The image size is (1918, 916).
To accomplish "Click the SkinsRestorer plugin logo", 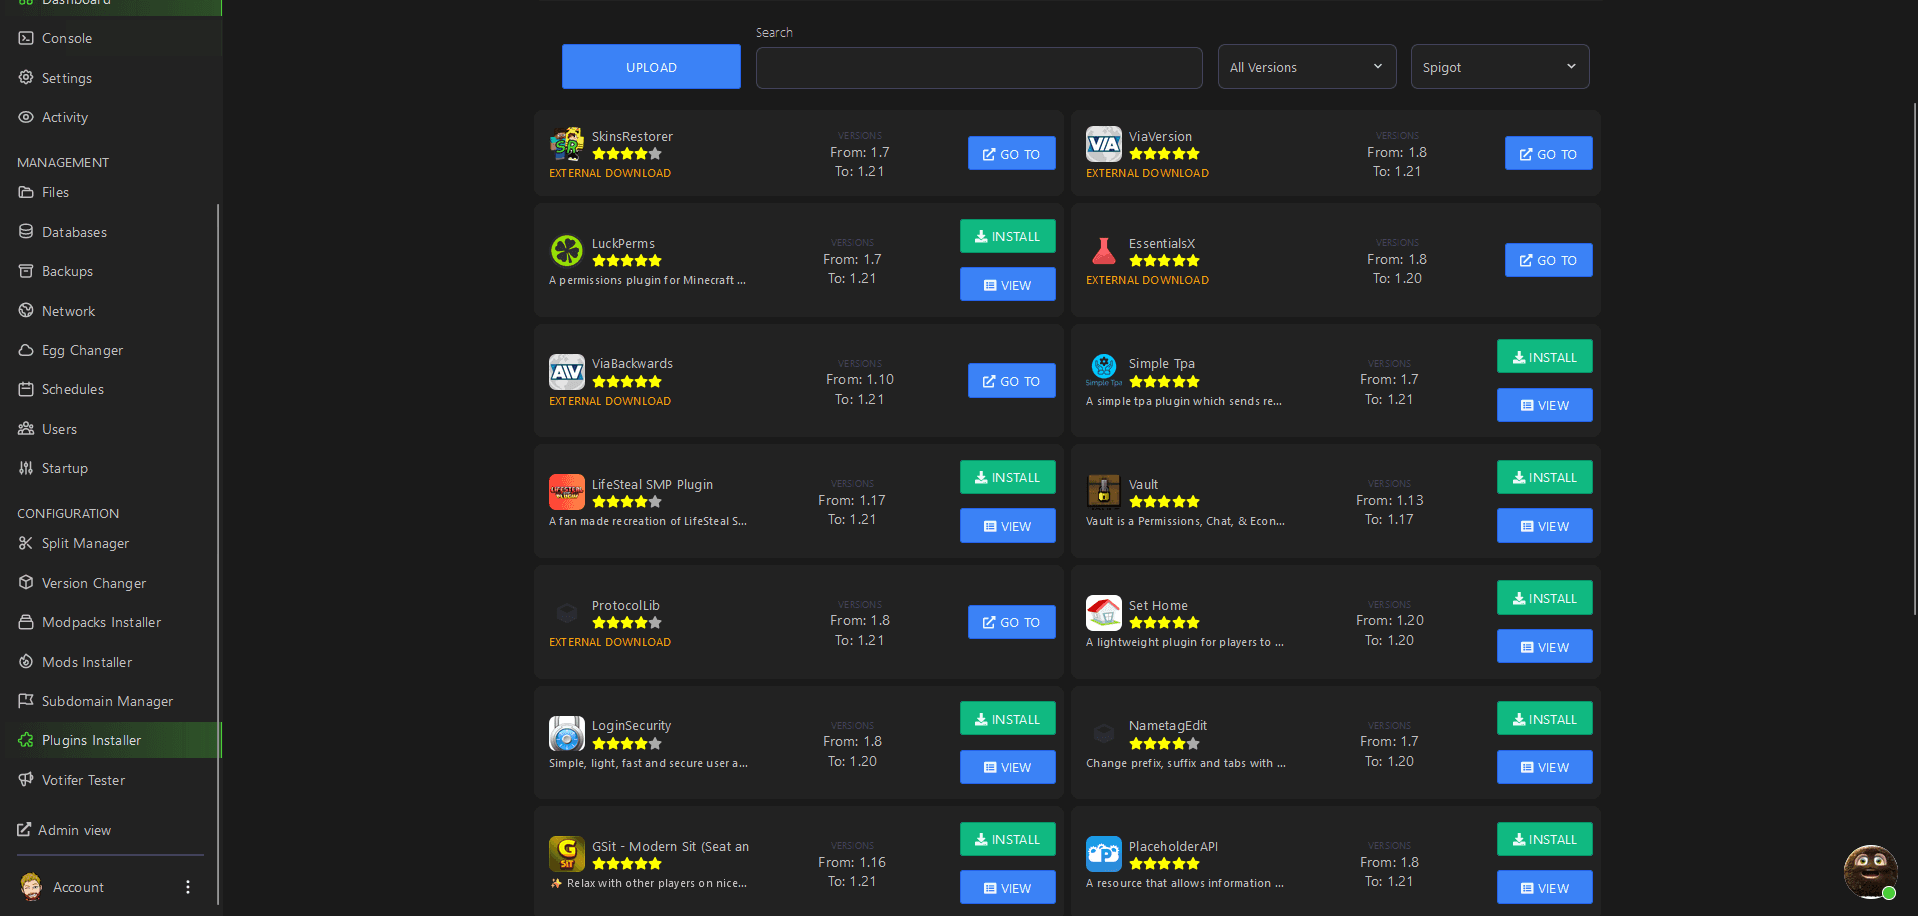I will (x=567, y=144).
